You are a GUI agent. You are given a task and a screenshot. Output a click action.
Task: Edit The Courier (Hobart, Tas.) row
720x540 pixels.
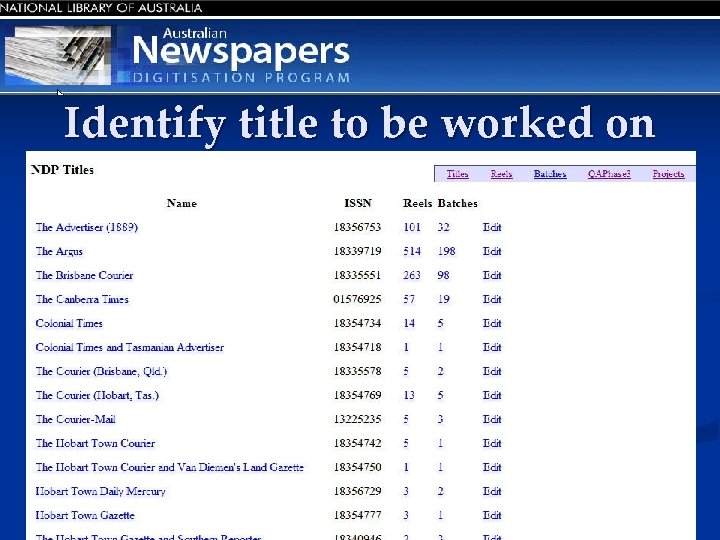[492, 395]
